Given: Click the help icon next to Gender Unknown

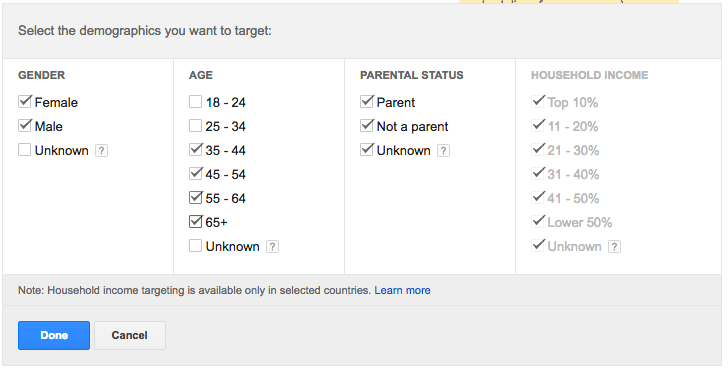Looking at the screenshot, I should pos(101,150).
